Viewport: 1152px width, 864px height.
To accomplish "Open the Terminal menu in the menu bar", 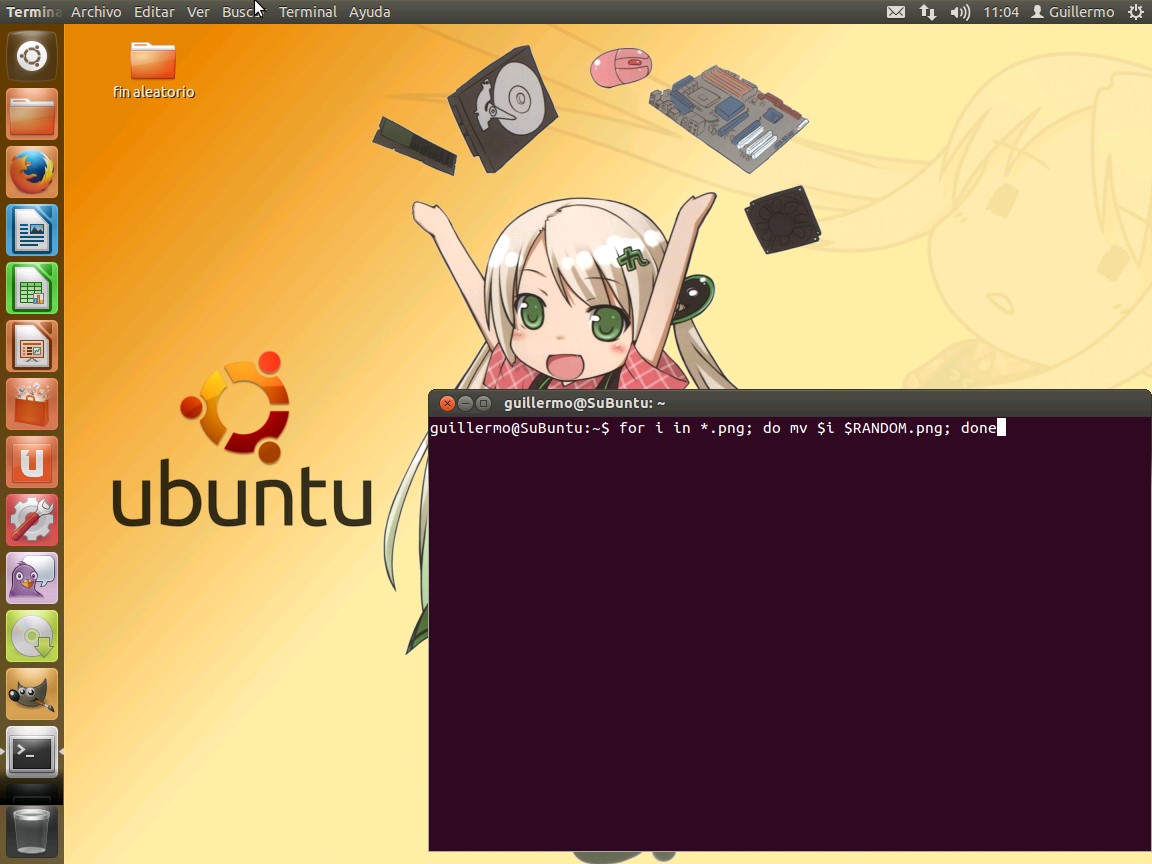I will 308,12.
